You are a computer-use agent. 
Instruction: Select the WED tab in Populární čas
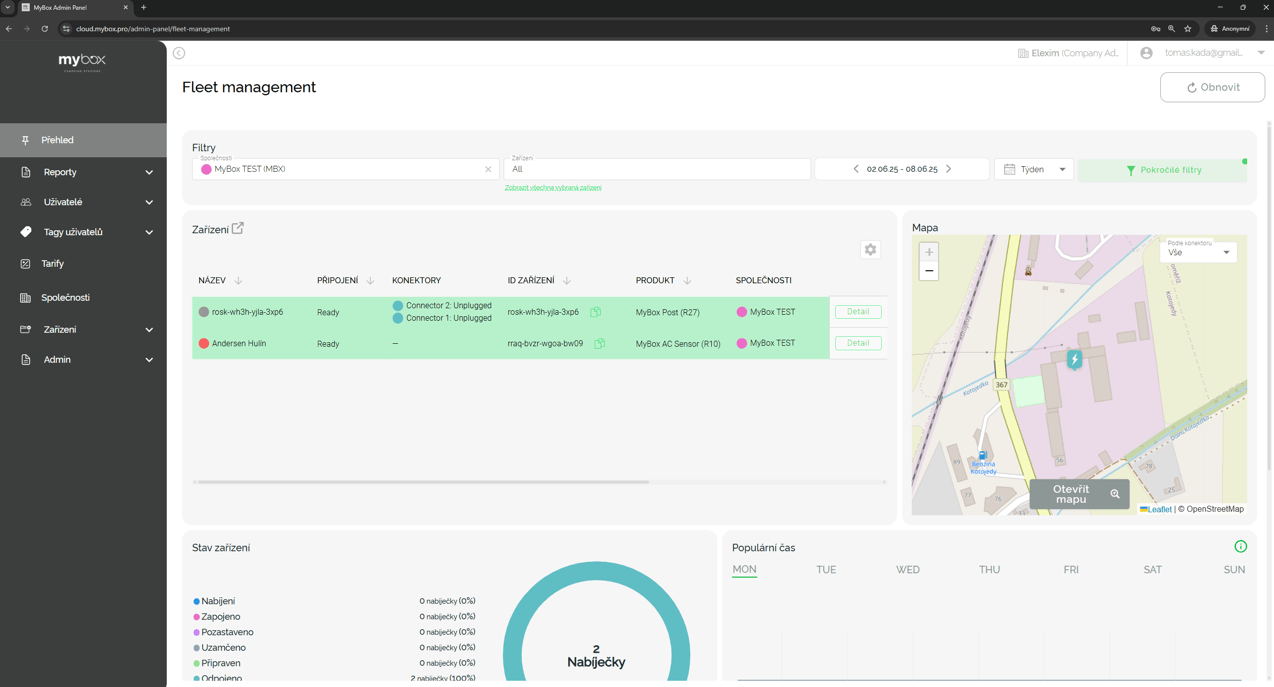click(x=908, y=570)
